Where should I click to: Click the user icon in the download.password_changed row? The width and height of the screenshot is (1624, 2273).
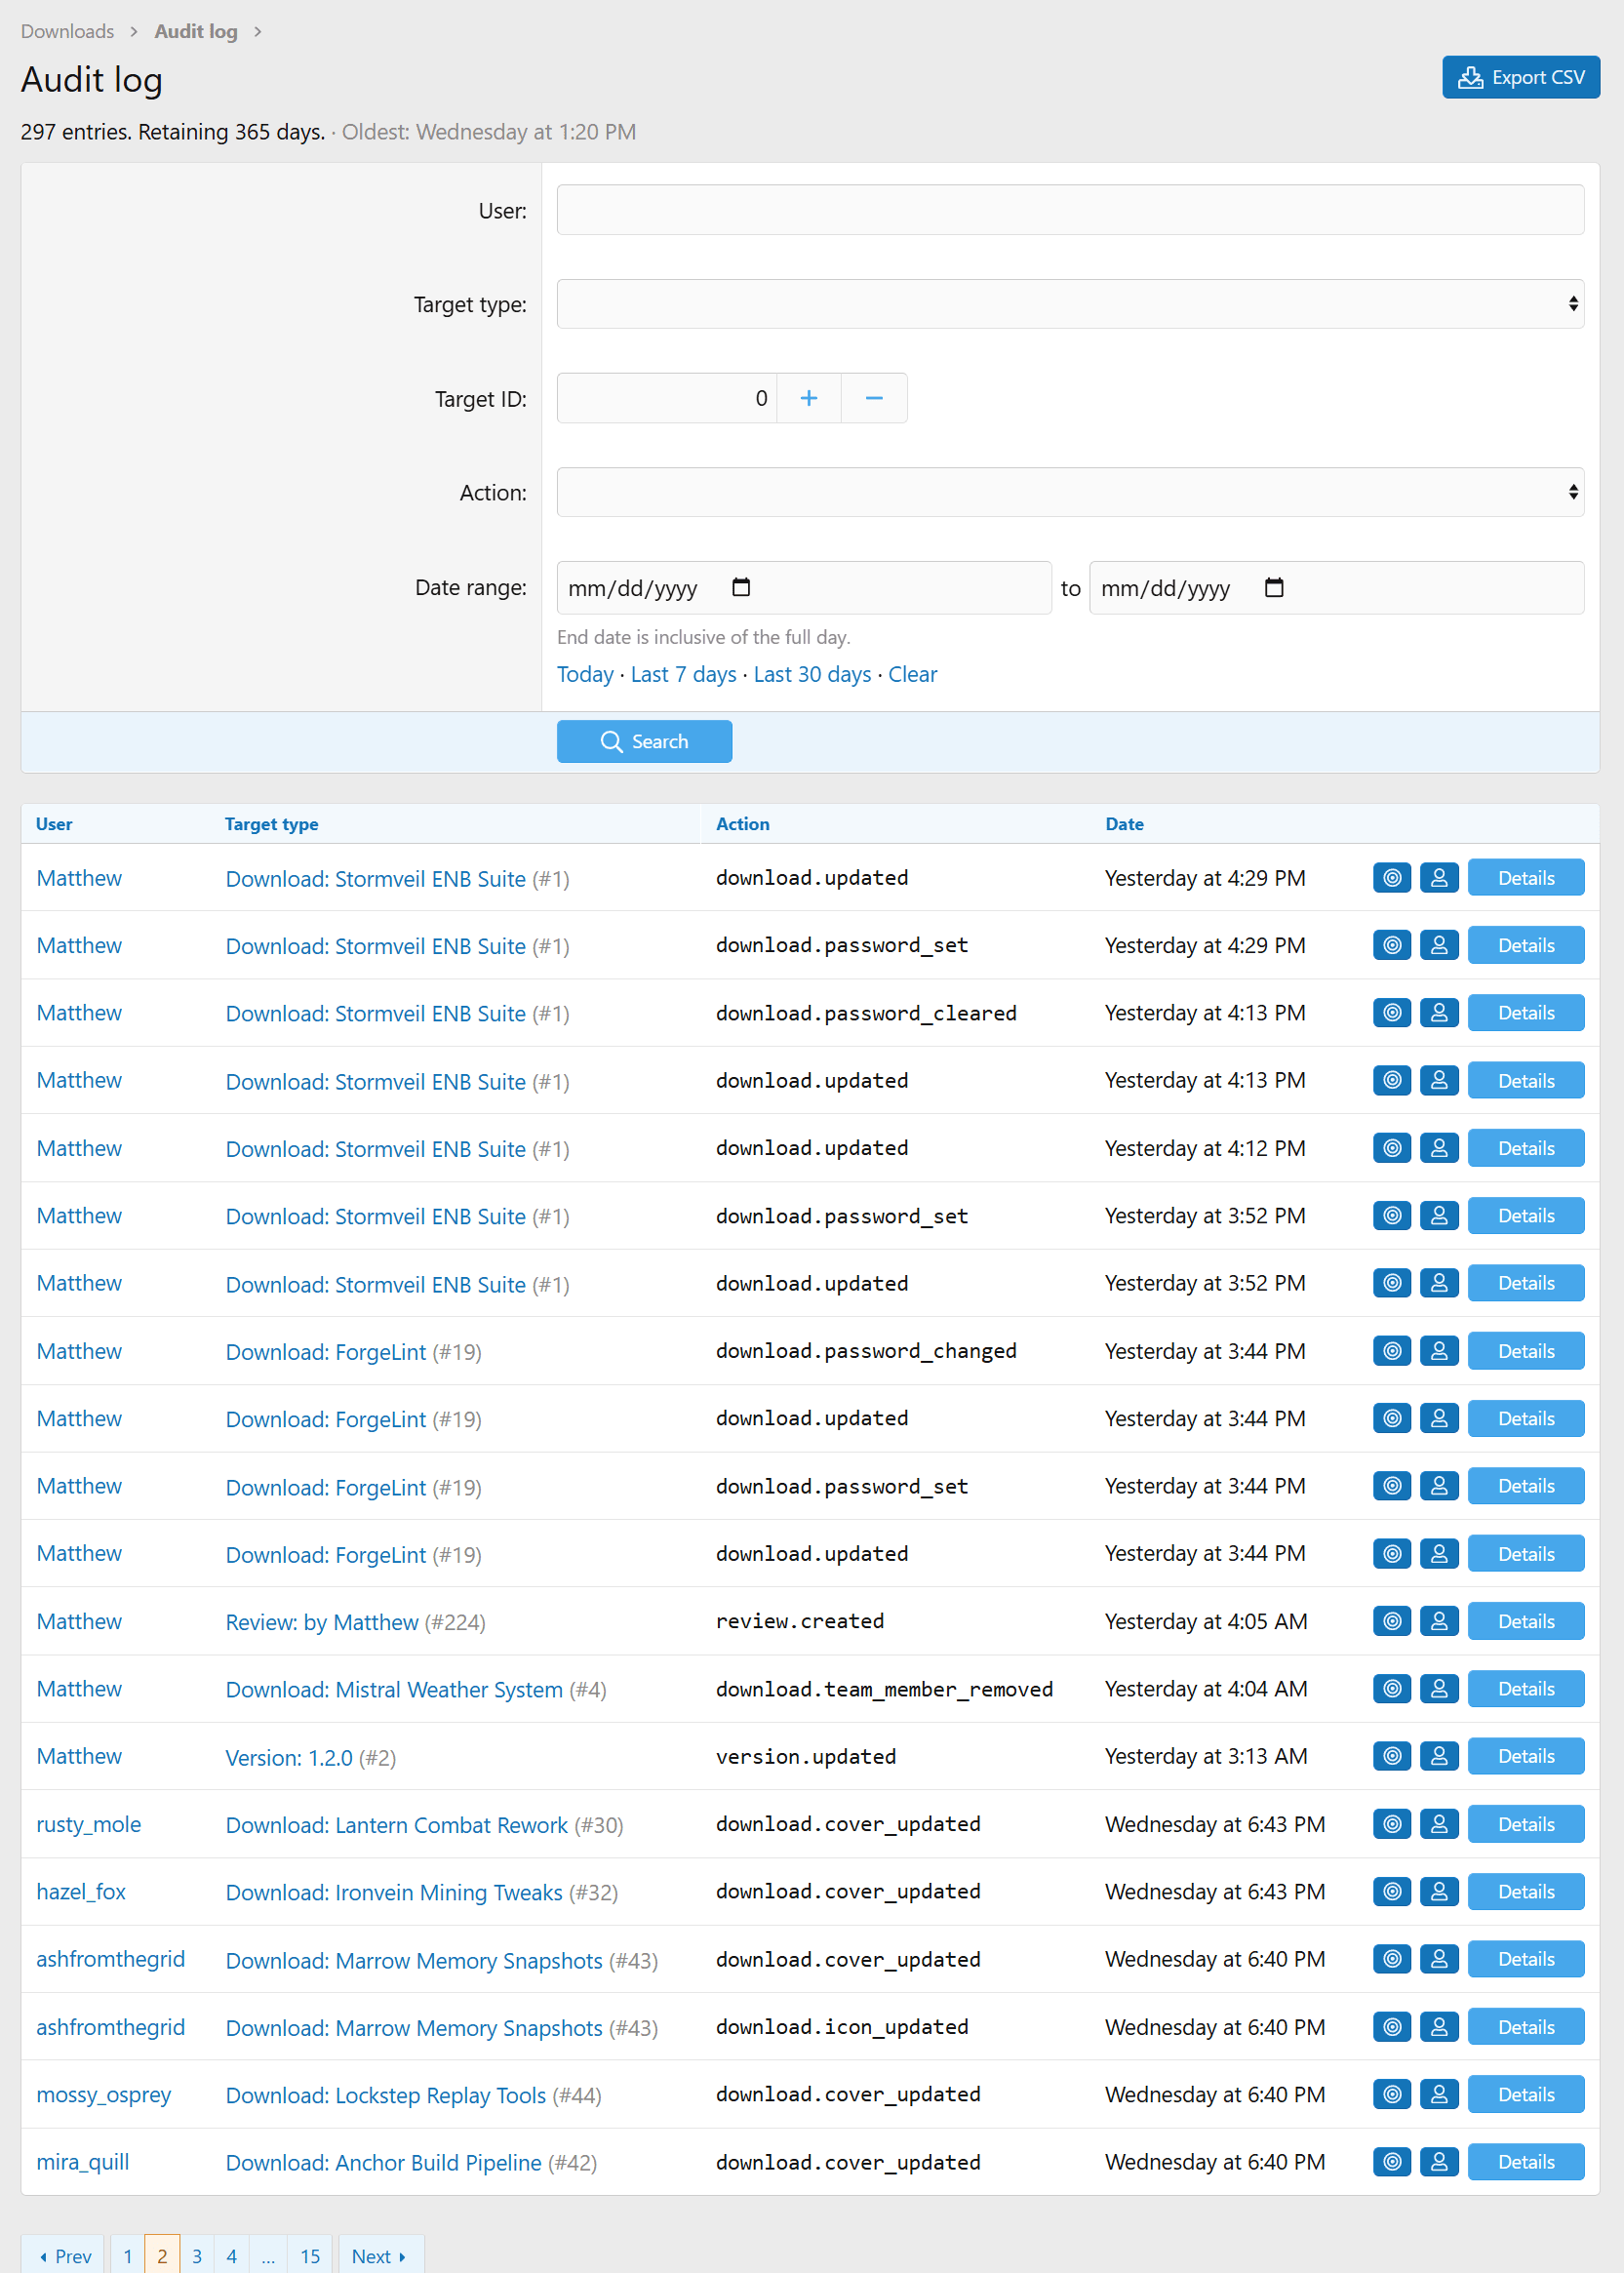1438,1350
